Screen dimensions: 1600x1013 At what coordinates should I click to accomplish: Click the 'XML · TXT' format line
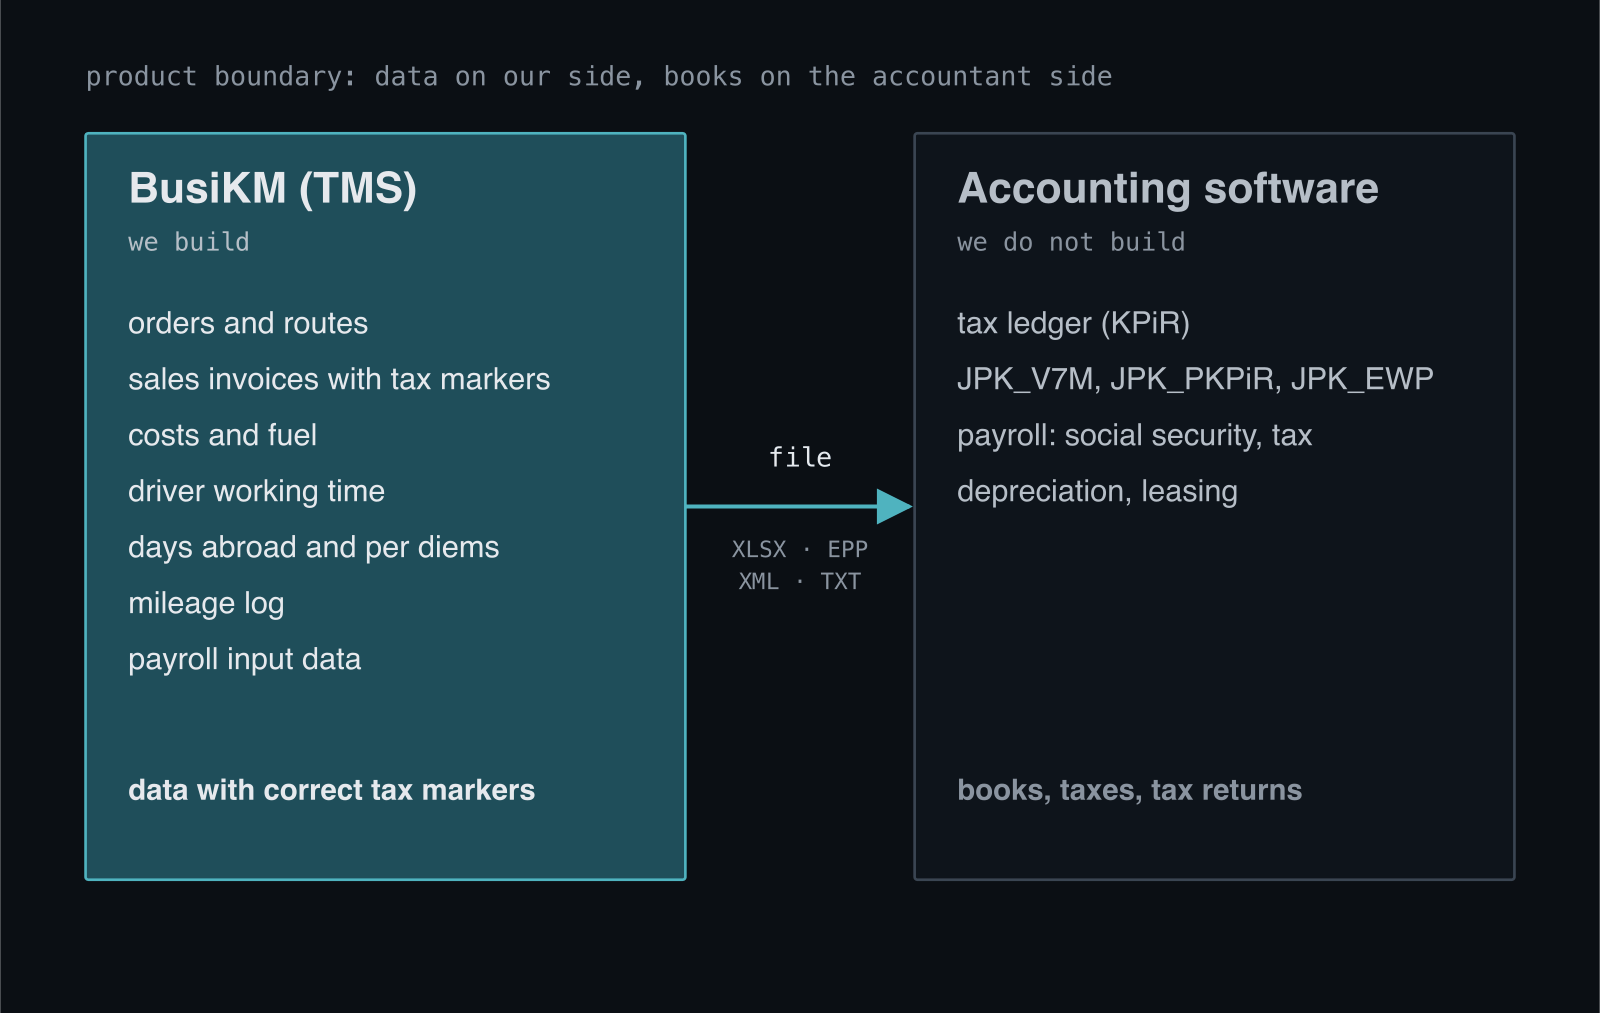pyautogui.click(x=800, y=581)
